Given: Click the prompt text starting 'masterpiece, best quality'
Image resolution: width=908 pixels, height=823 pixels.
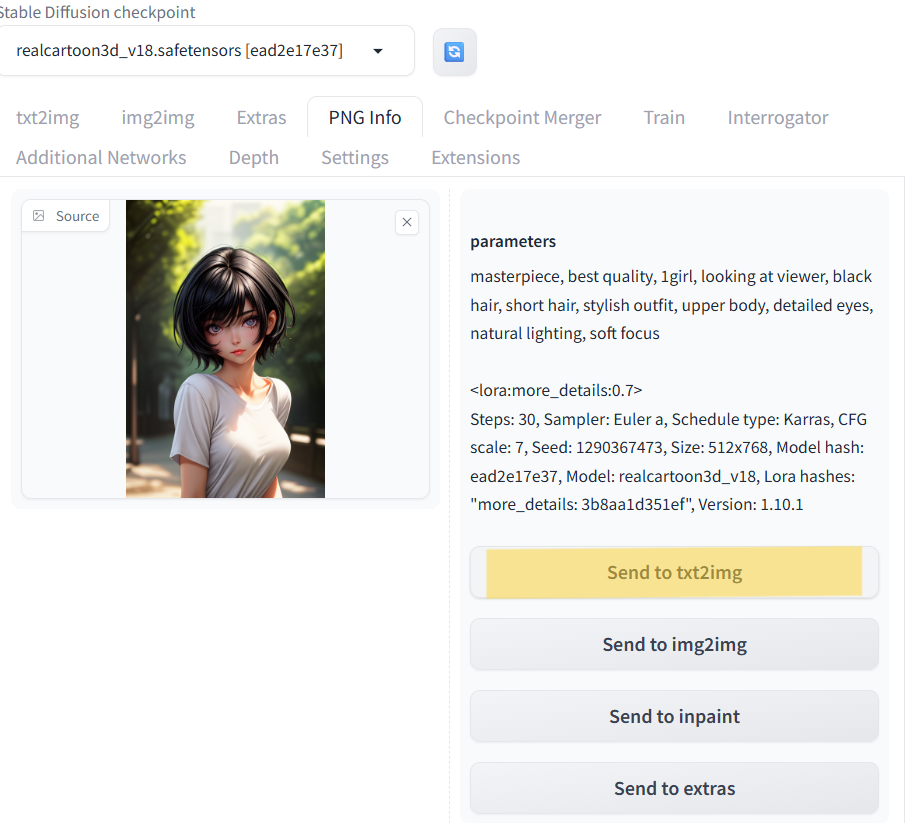Looking at the screenshot, I should [x=672, y=305].
